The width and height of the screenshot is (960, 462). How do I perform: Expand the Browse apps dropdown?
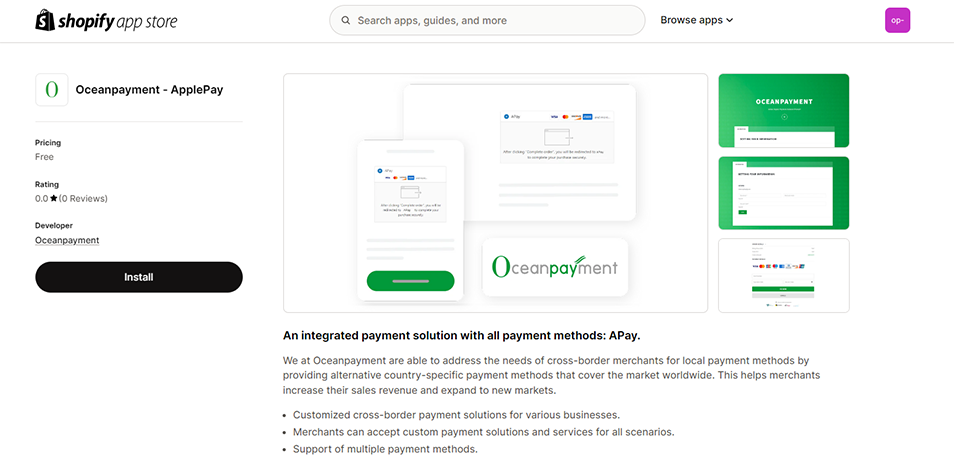click(697, 20)
